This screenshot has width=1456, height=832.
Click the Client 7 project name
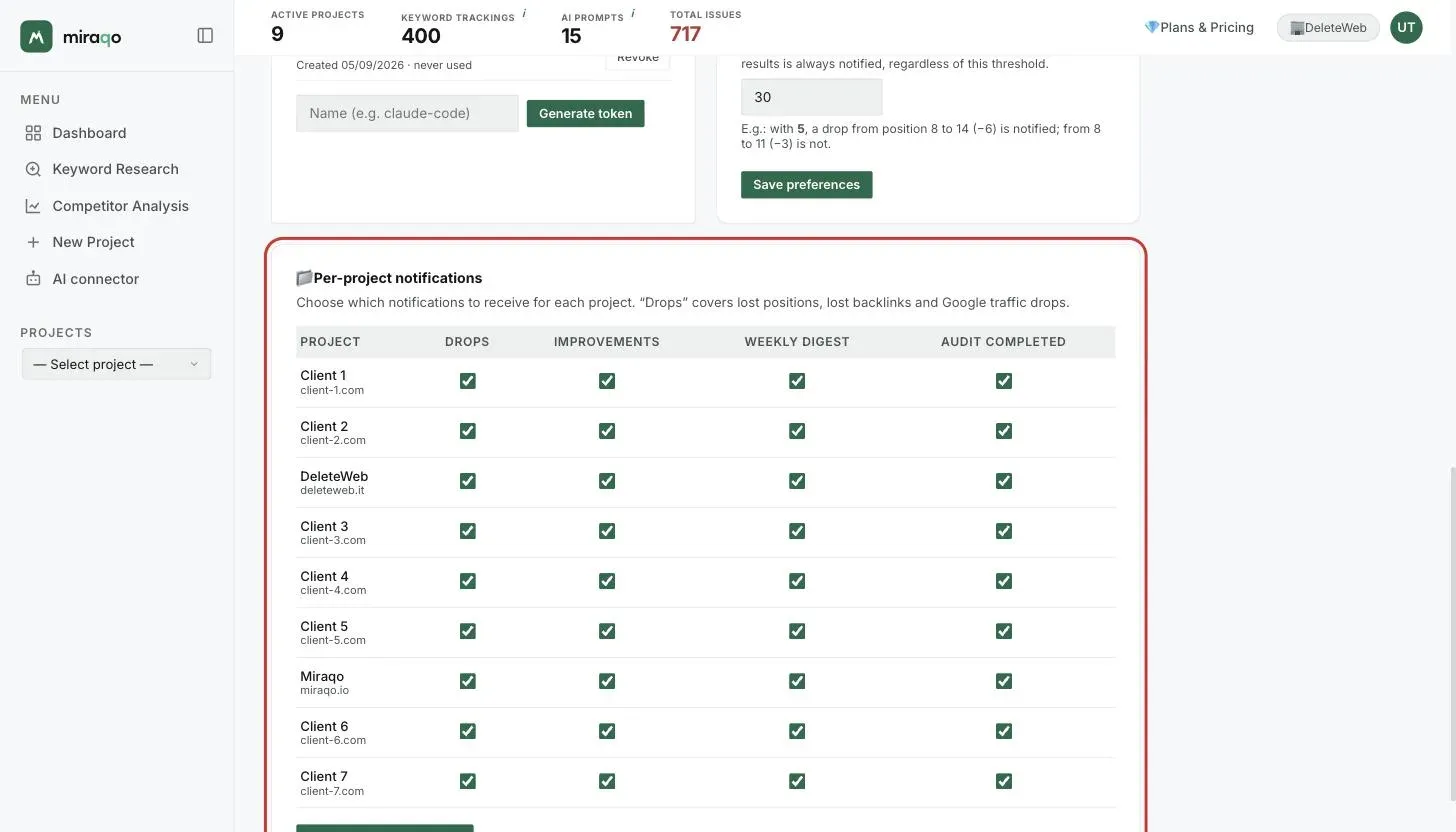point(324,776)
